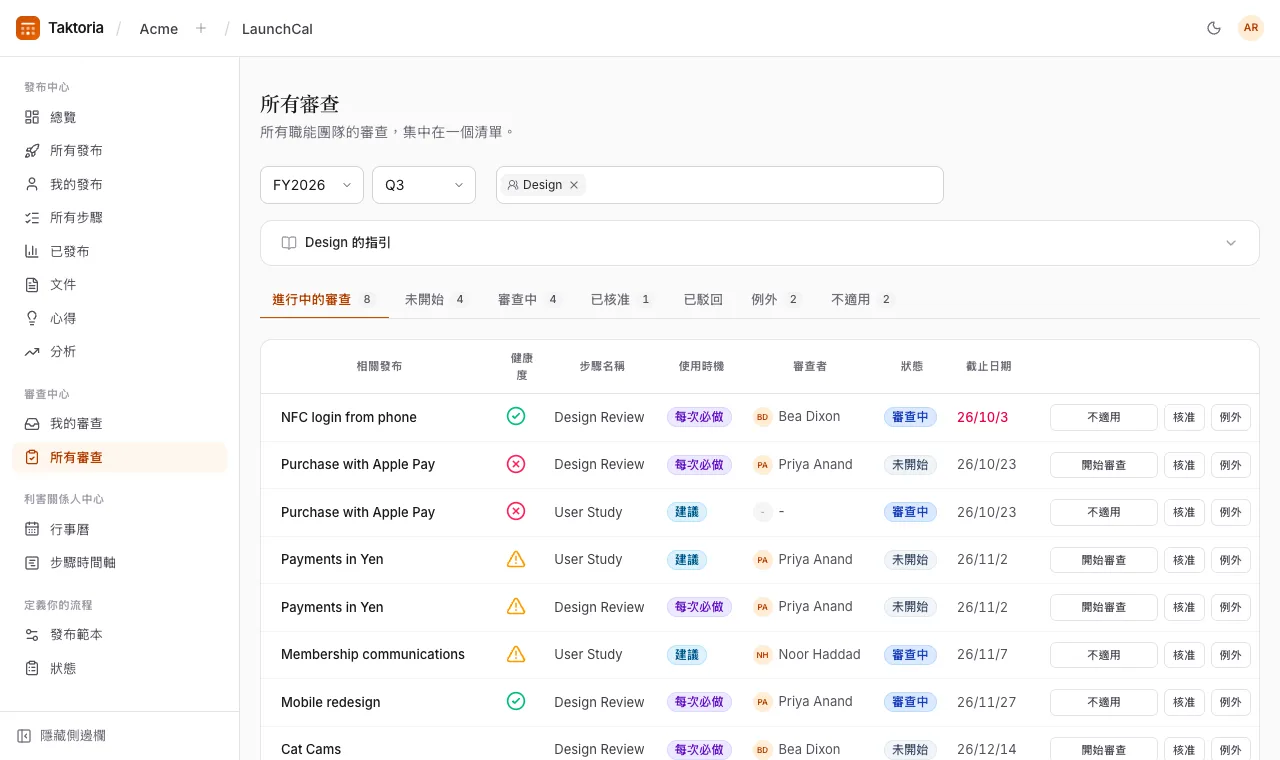This screenshot has width=1280, height=760.
Task: Click the team filter input field
Action: (720, 185)
